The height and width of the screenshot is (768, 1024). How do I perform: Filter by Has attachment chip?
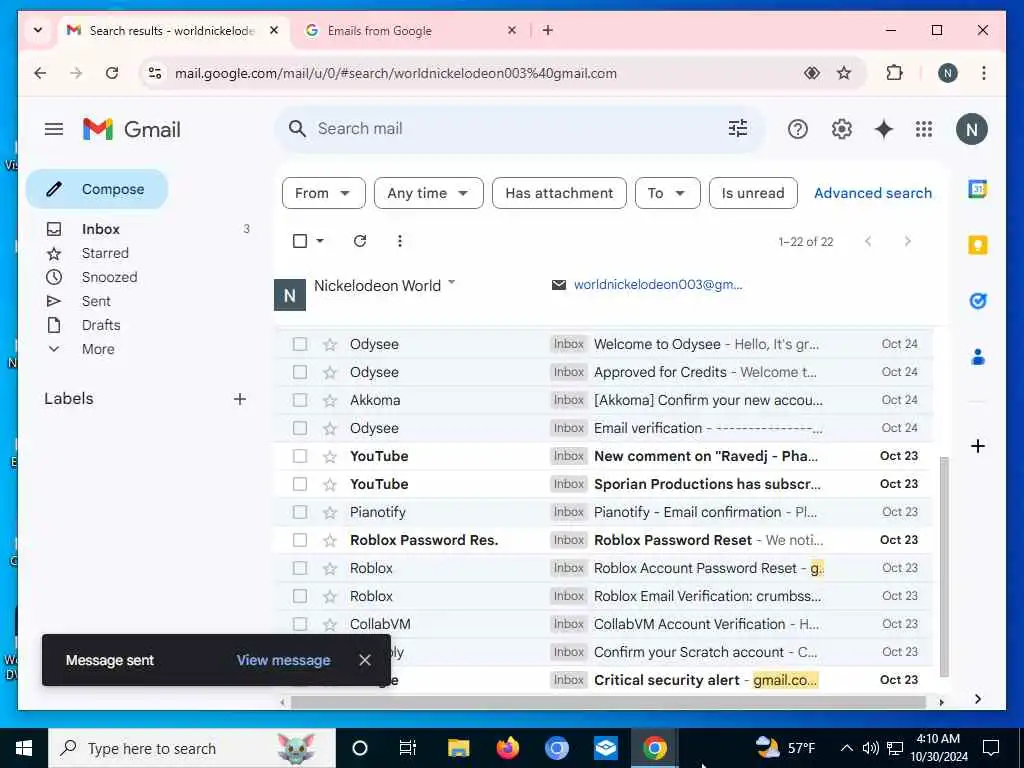pos(559,193)
